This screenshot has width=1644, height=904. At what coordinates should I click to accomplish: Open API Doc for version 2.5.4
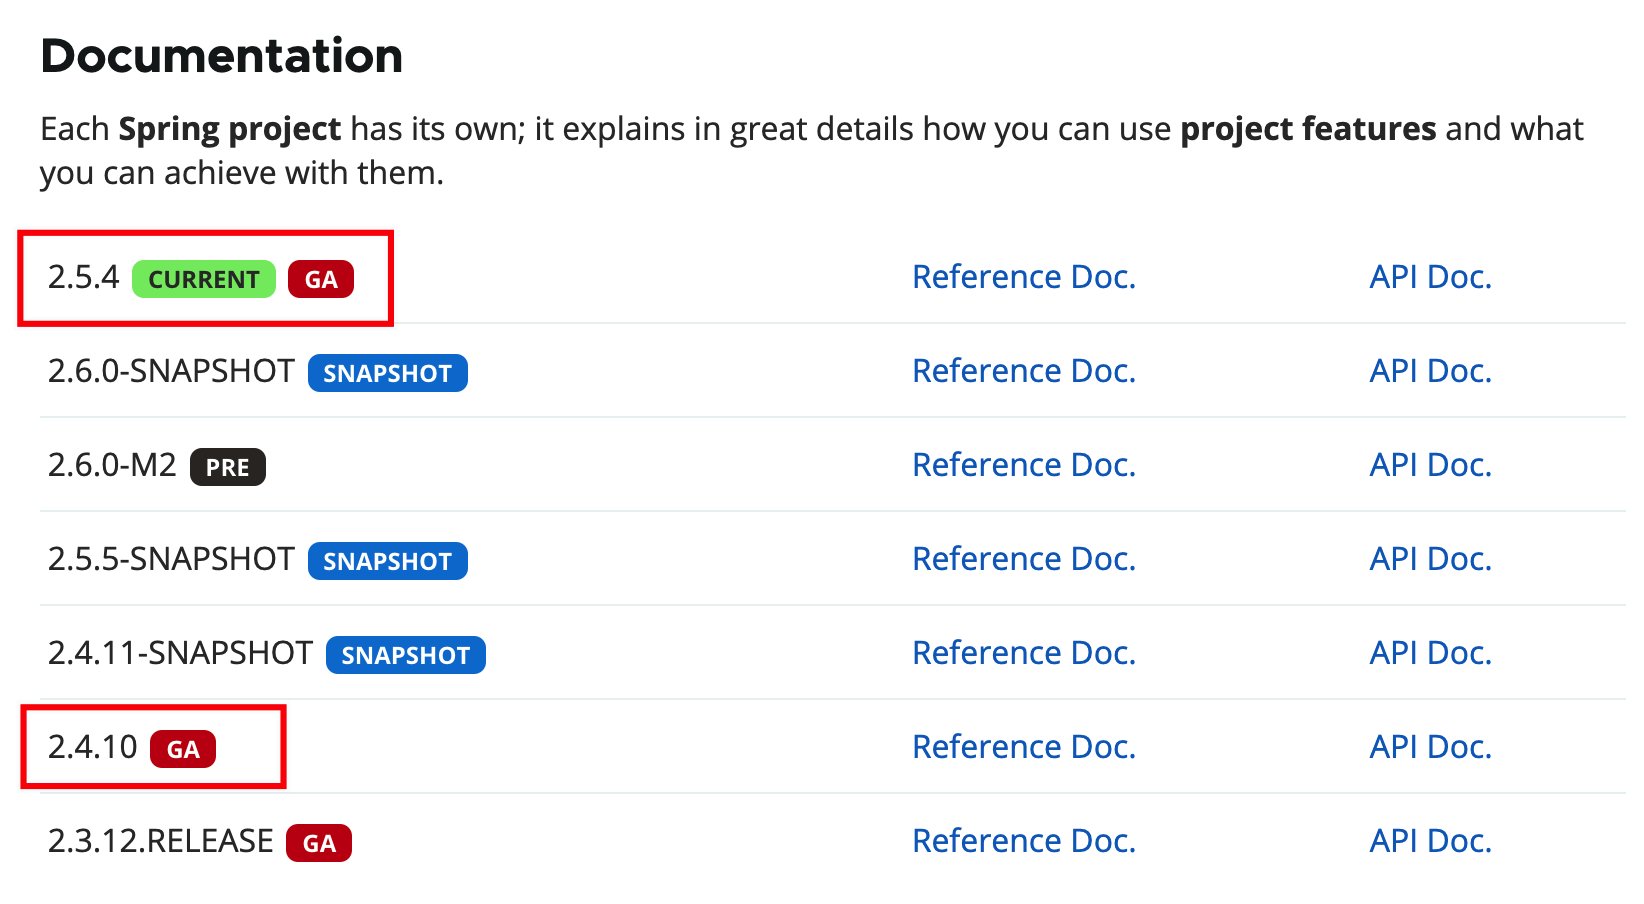pos(1430,277)
